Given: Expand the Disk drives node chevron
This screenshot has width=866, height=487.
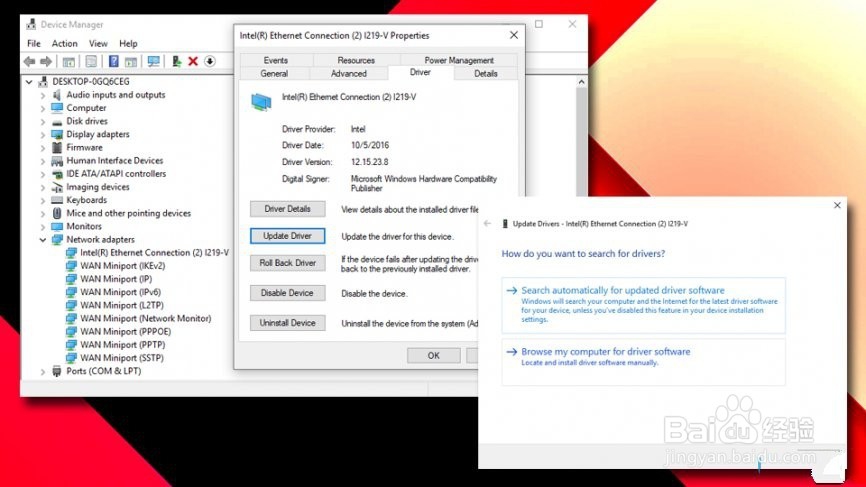Looking at the screenshot, I should pos(43,121).
